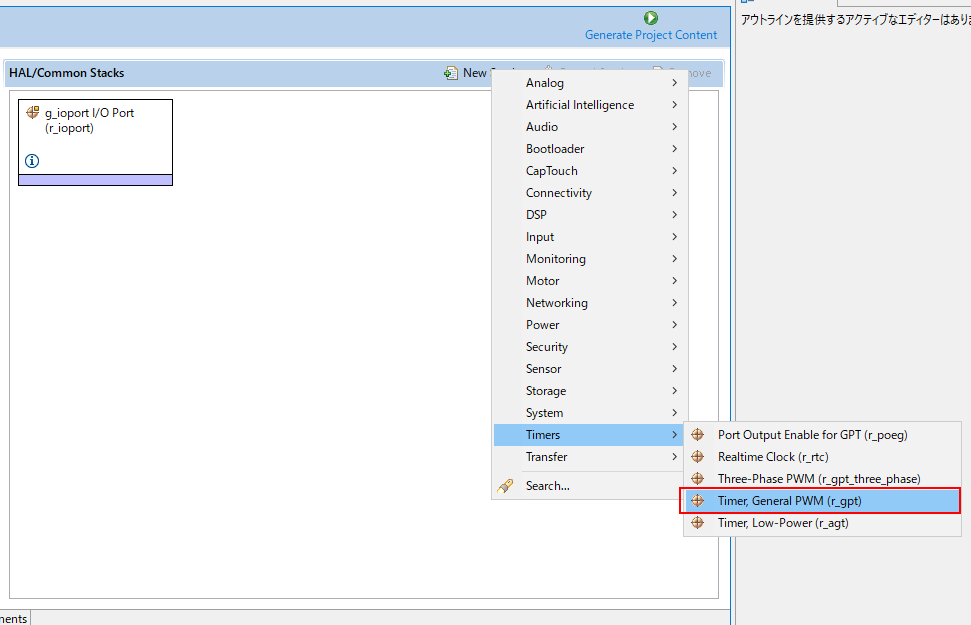Click the green Generate Project Content icon

pos(651,18)
